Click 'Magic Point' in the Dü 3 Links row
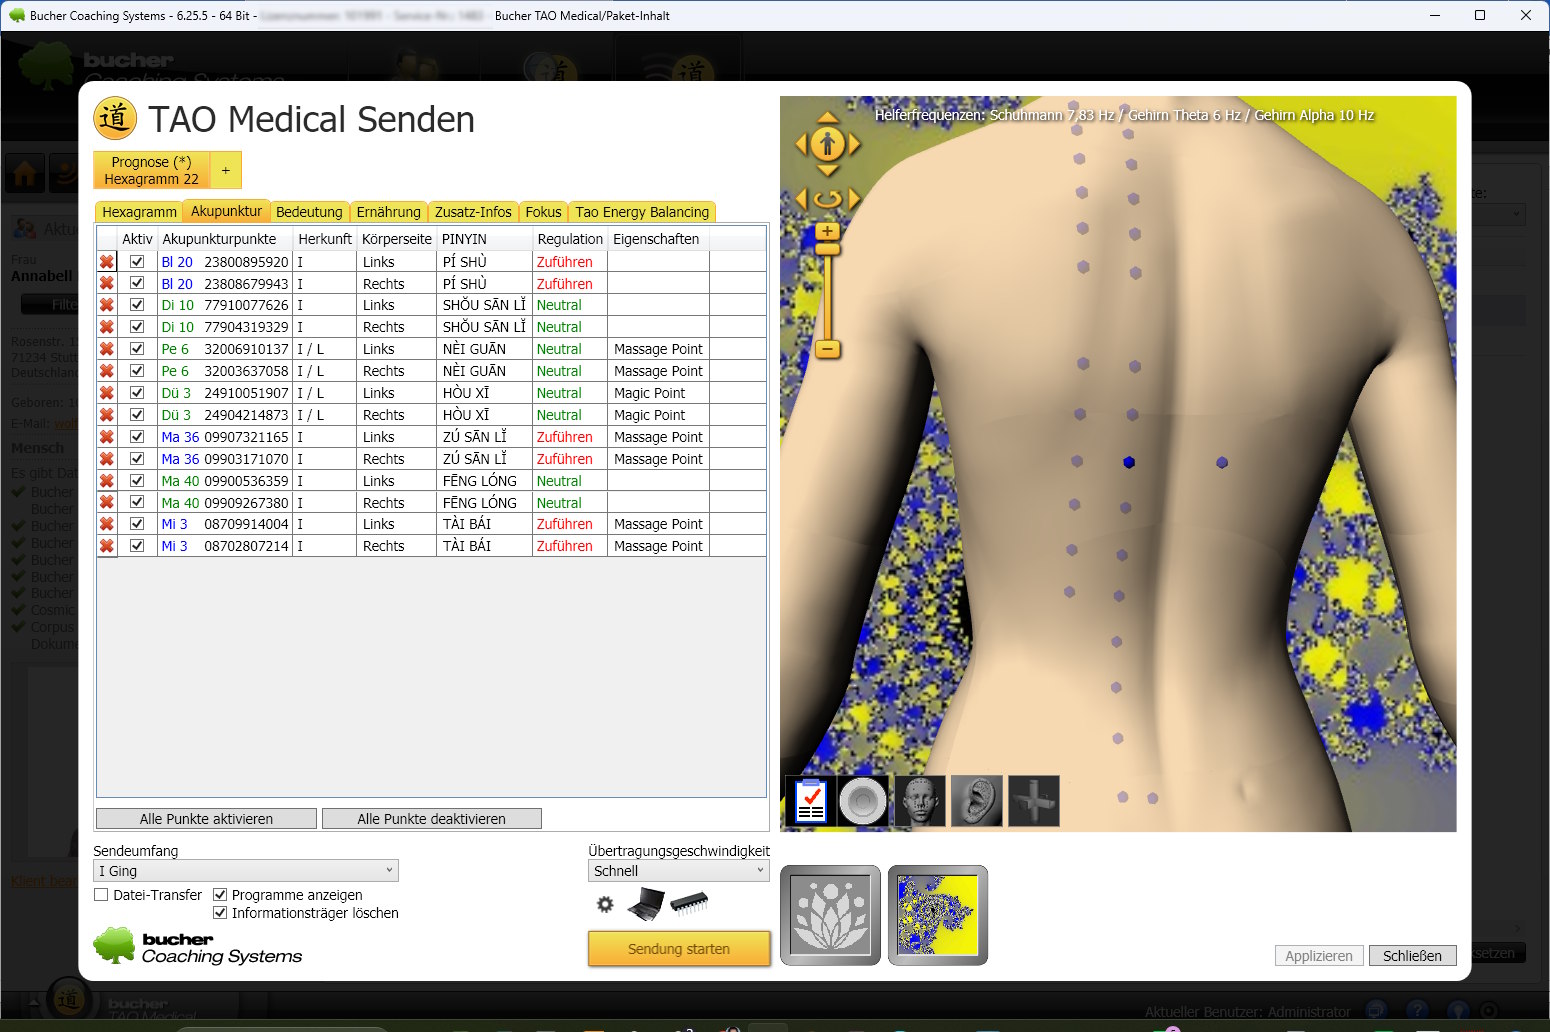Screen dimensions: 1550x1032 (x=650, y=393)
